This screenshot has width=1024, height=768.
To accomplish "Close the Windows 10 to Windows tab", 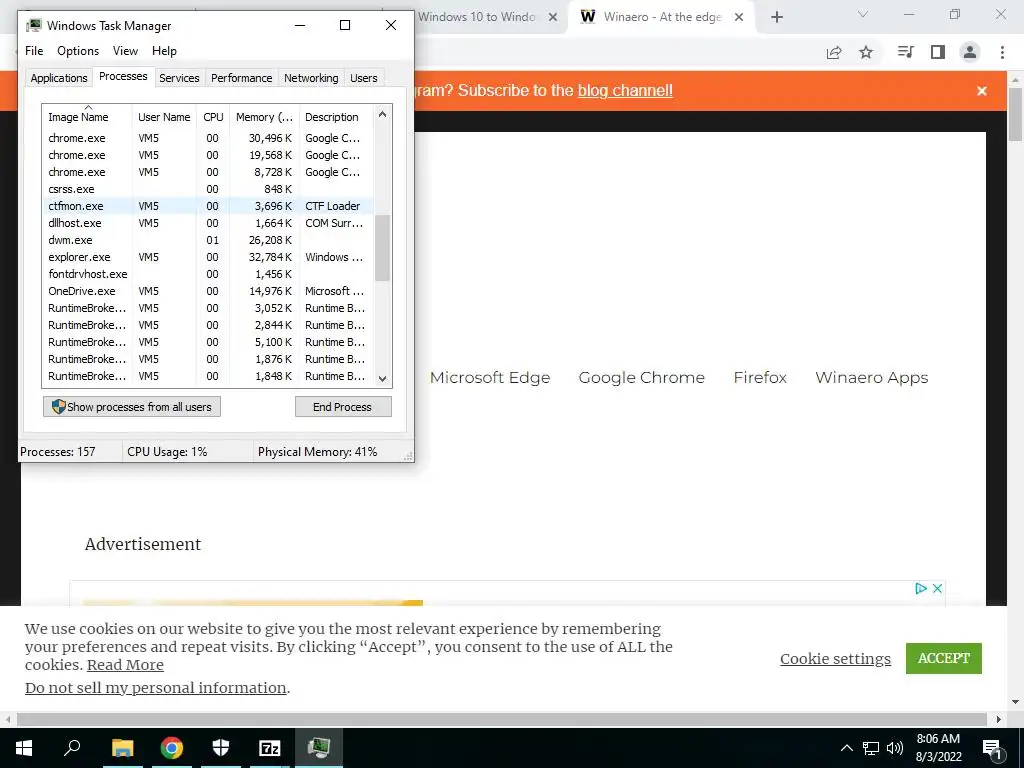I will [x=552, y=17].
